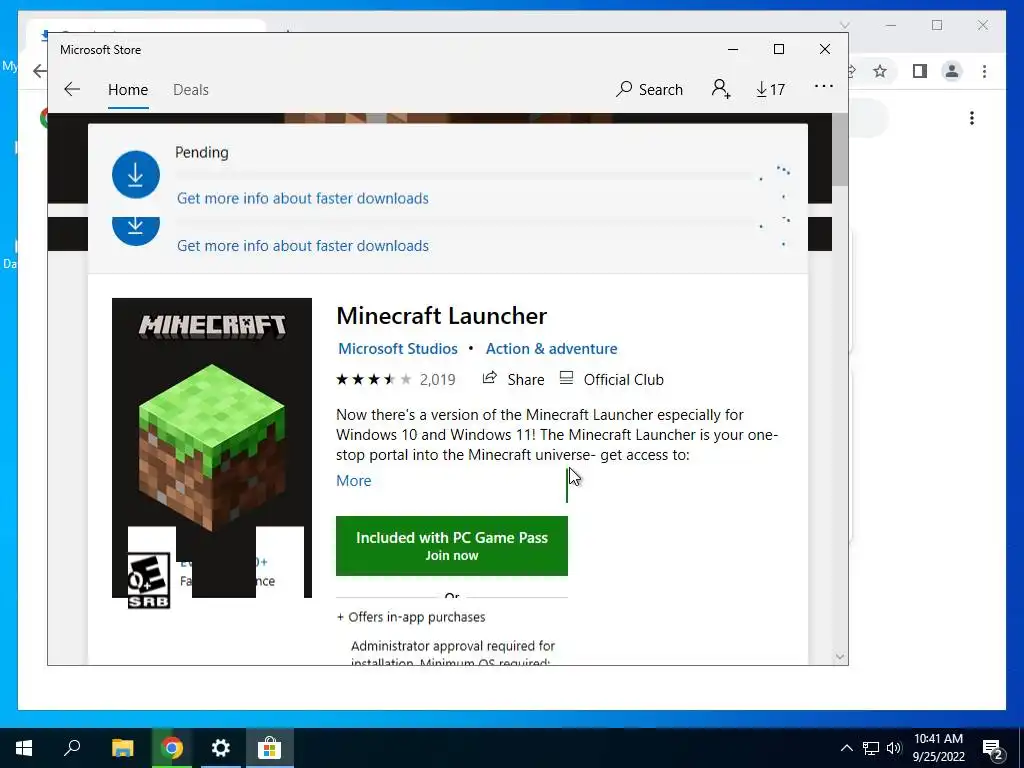The width and height of the screenshot is (1024, 768).
Task: Click the "Minecraft Launcher" title text
Action: pos(441,316)
